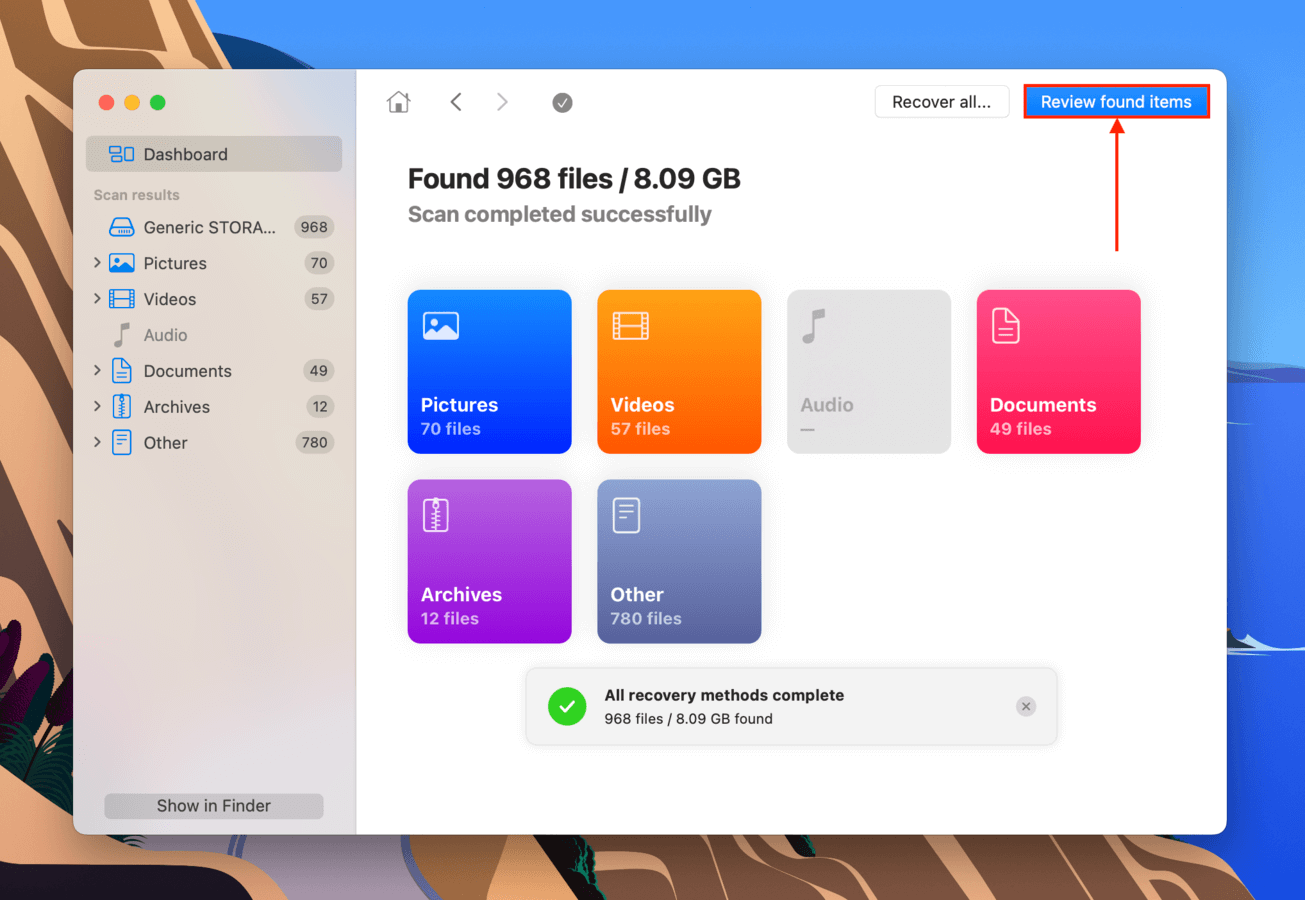Click the 12 count badge beside Archives

pyautogui.click(x=320, y=407)
